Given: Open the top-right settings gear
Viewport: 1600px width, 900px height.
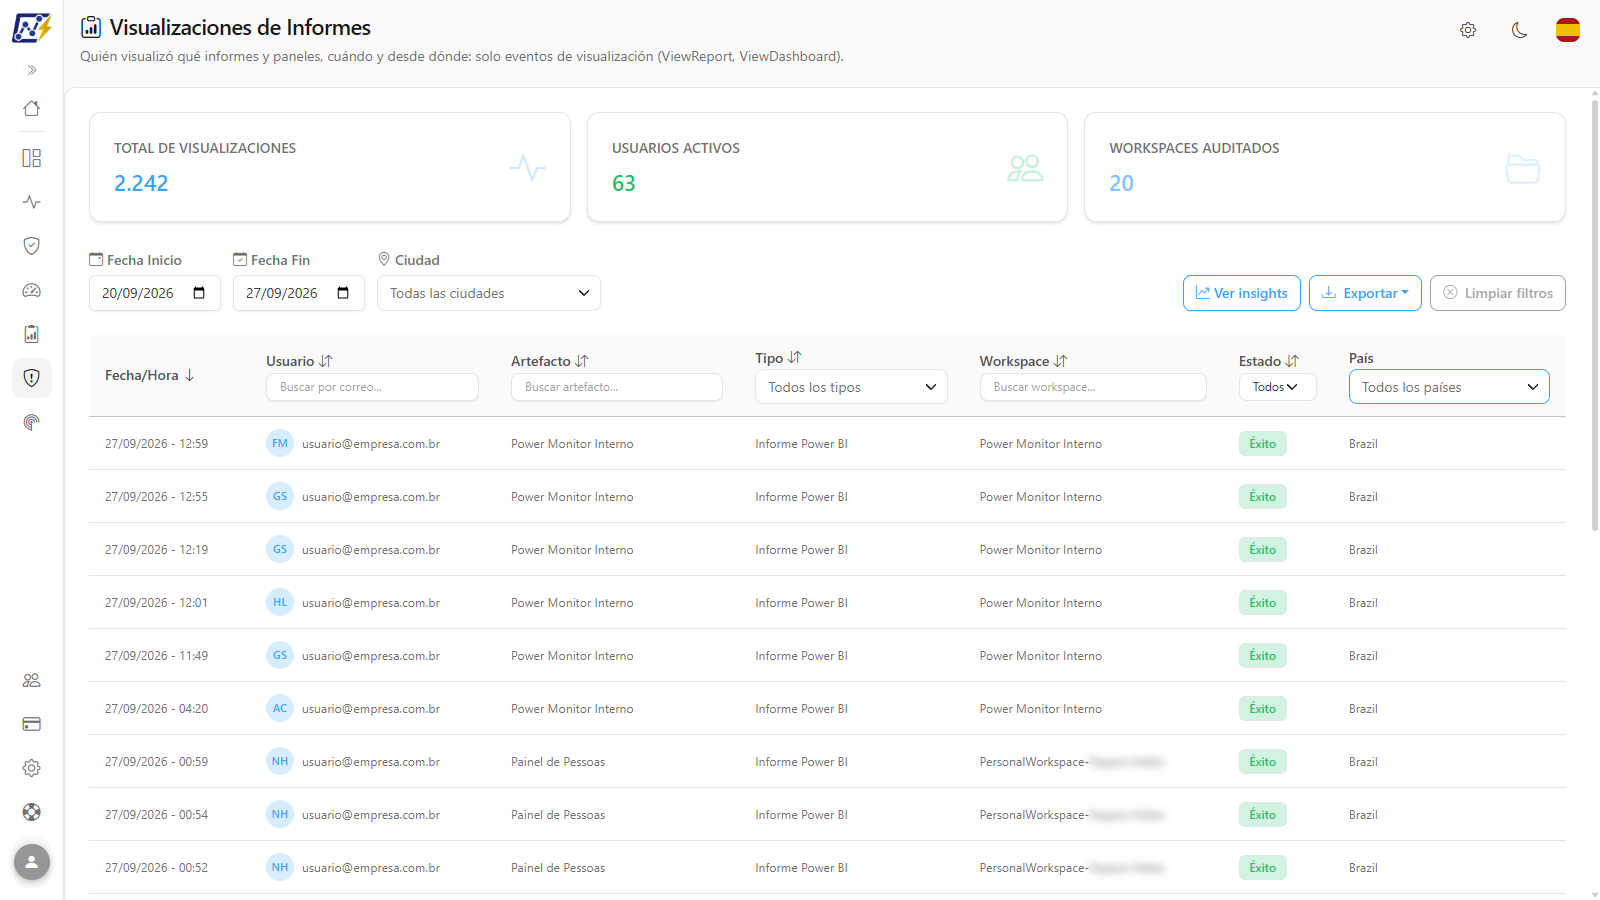Looking at the screenshot, I should (x=1468, y=30).
